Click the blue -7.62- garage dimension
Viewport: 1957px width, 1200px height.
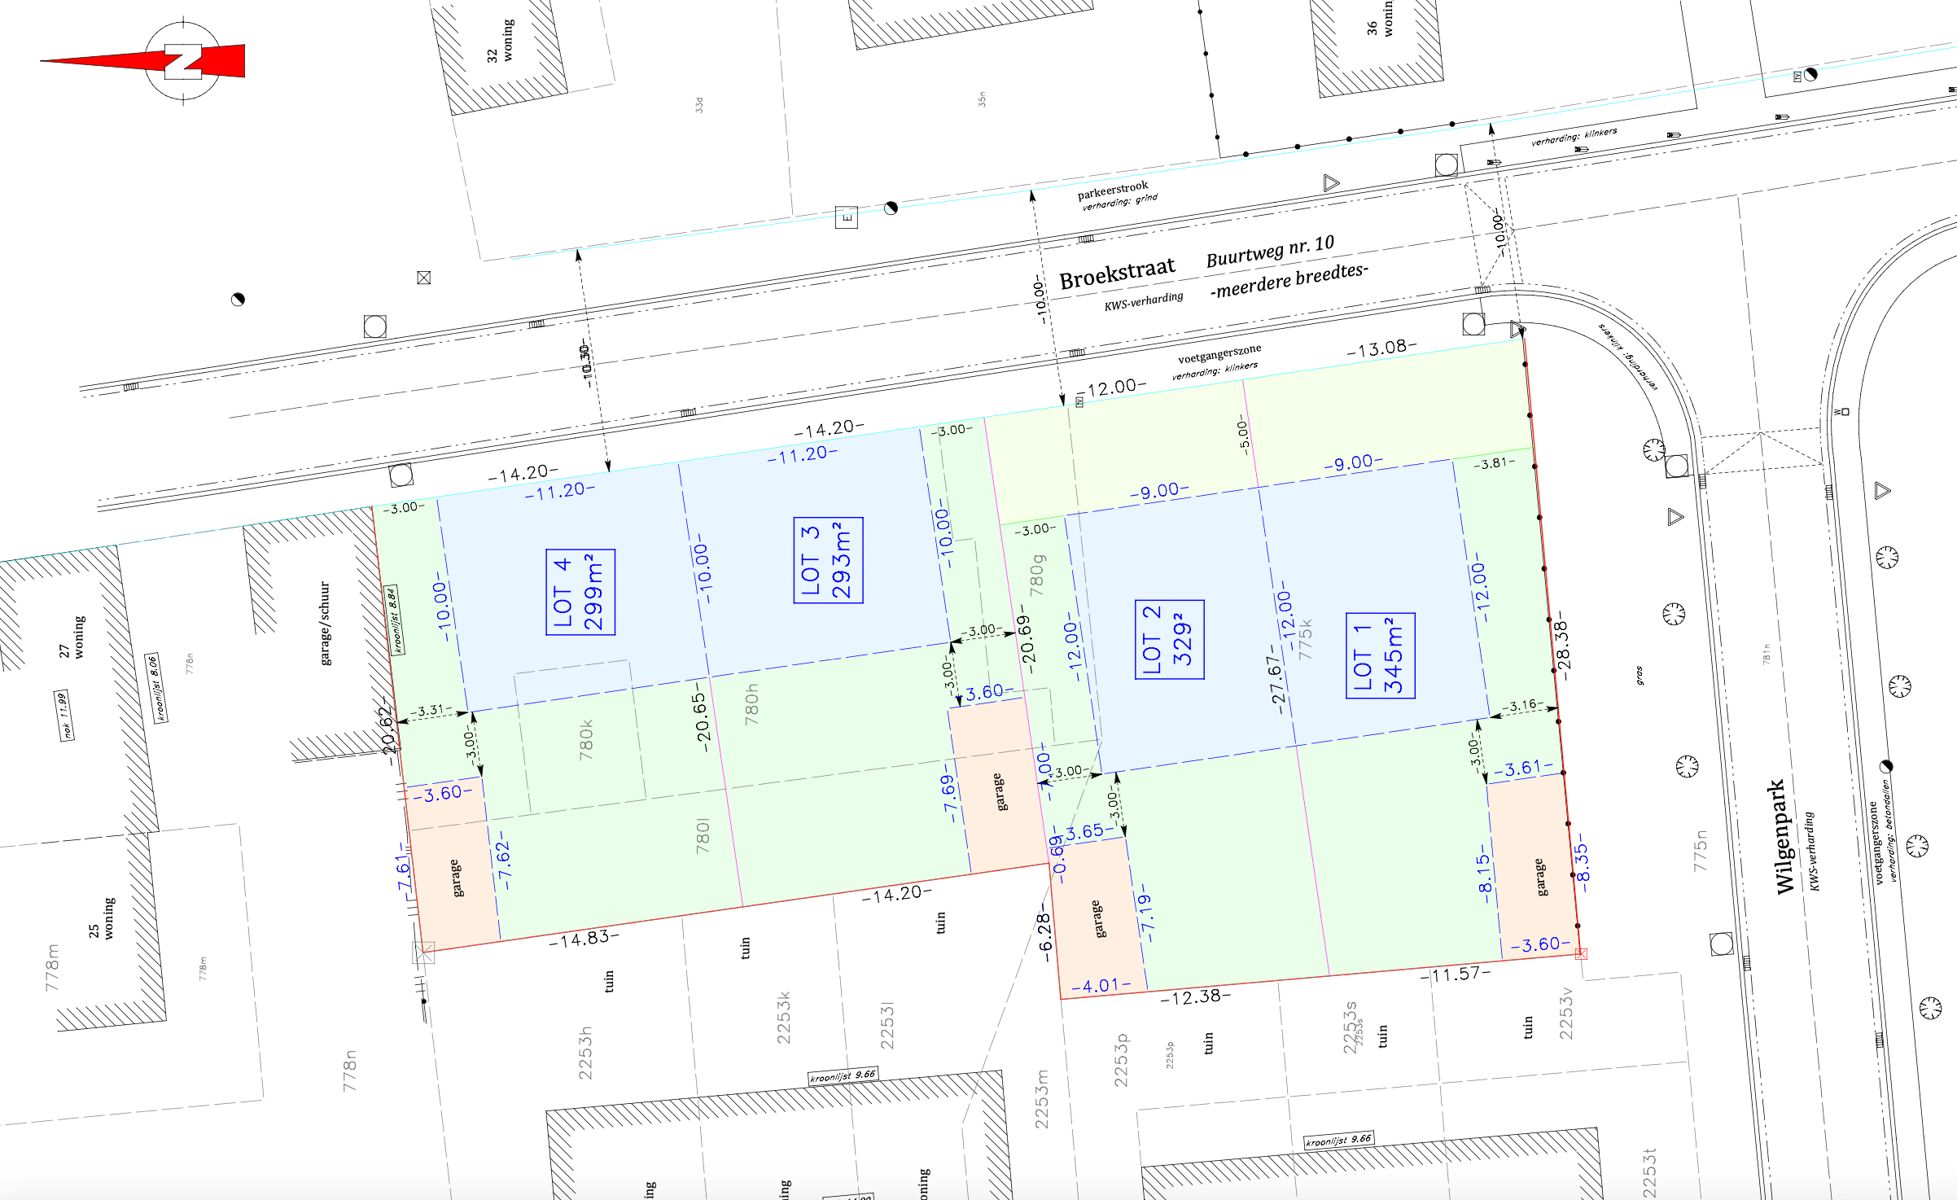[x=503, y=860]
